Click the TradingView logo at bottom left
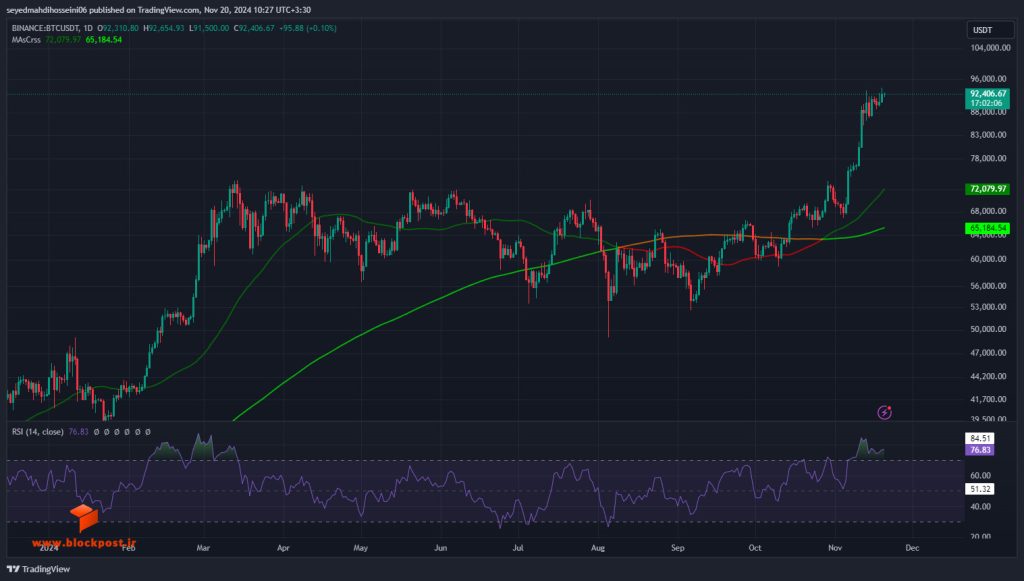The width and height of the screenshot is (1024, 581). coord(38,569)
